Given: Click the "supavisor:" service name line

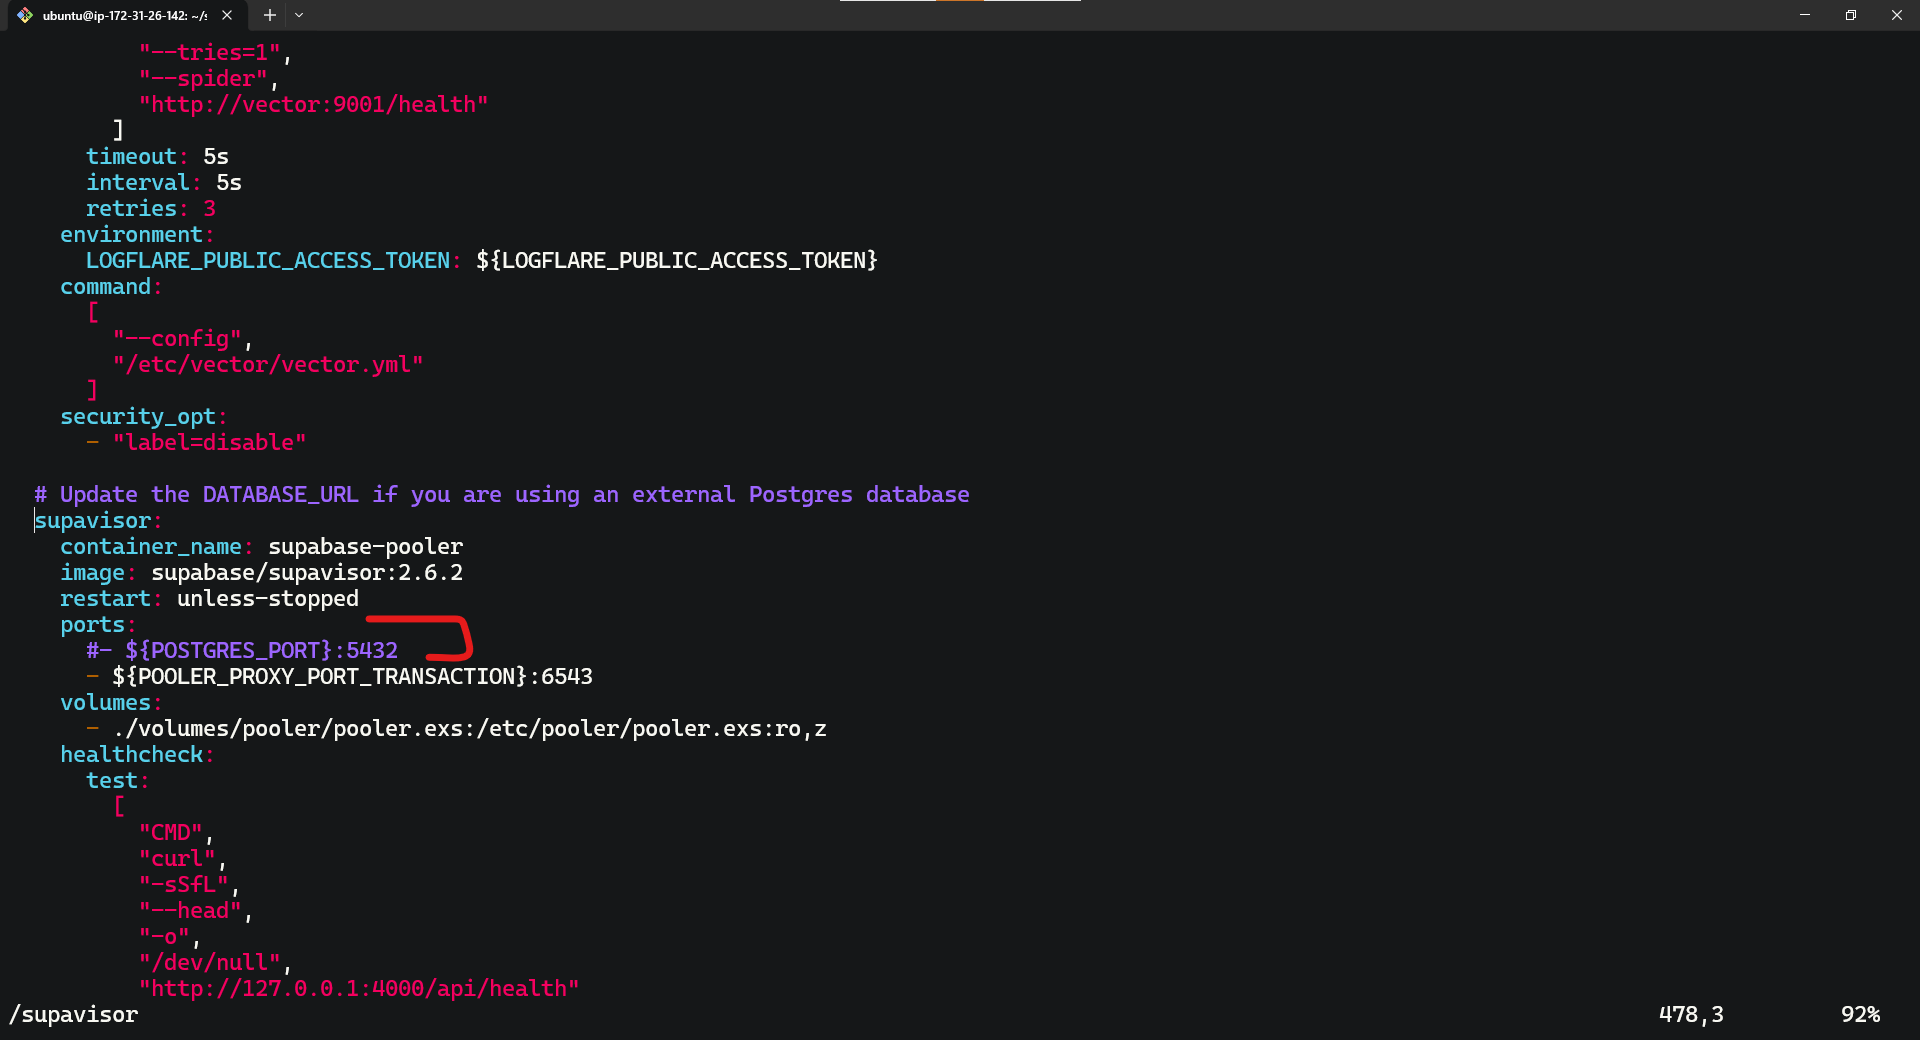Looking at the screenshot, I should (98, 521).
